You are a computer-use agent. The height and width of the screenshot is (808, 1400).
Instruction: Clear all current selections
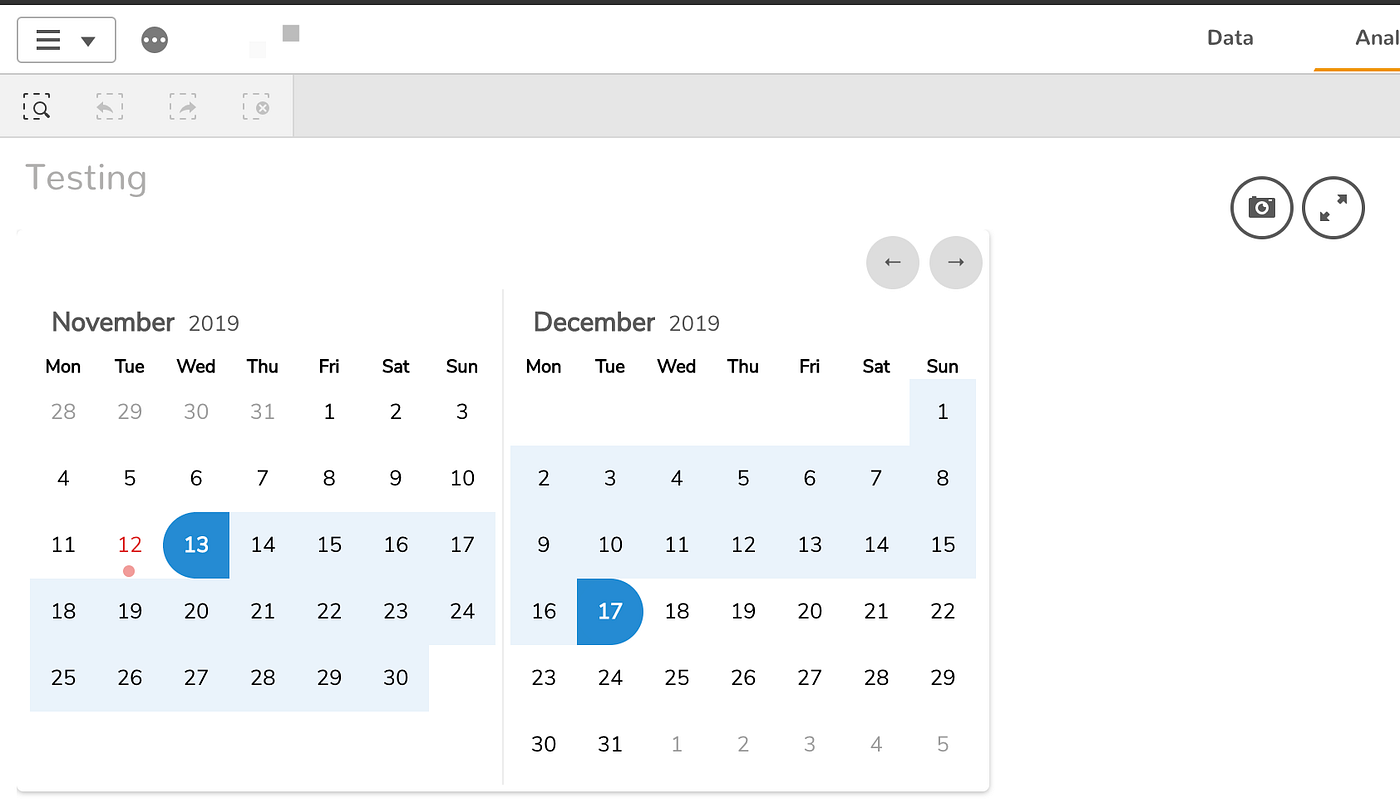click(x=256, y=106)
